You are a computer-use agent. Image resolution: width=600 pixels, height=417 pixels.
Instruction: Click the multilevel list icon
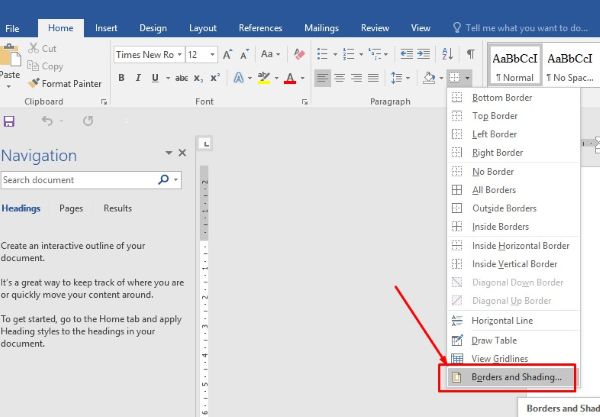coord(375,54)
